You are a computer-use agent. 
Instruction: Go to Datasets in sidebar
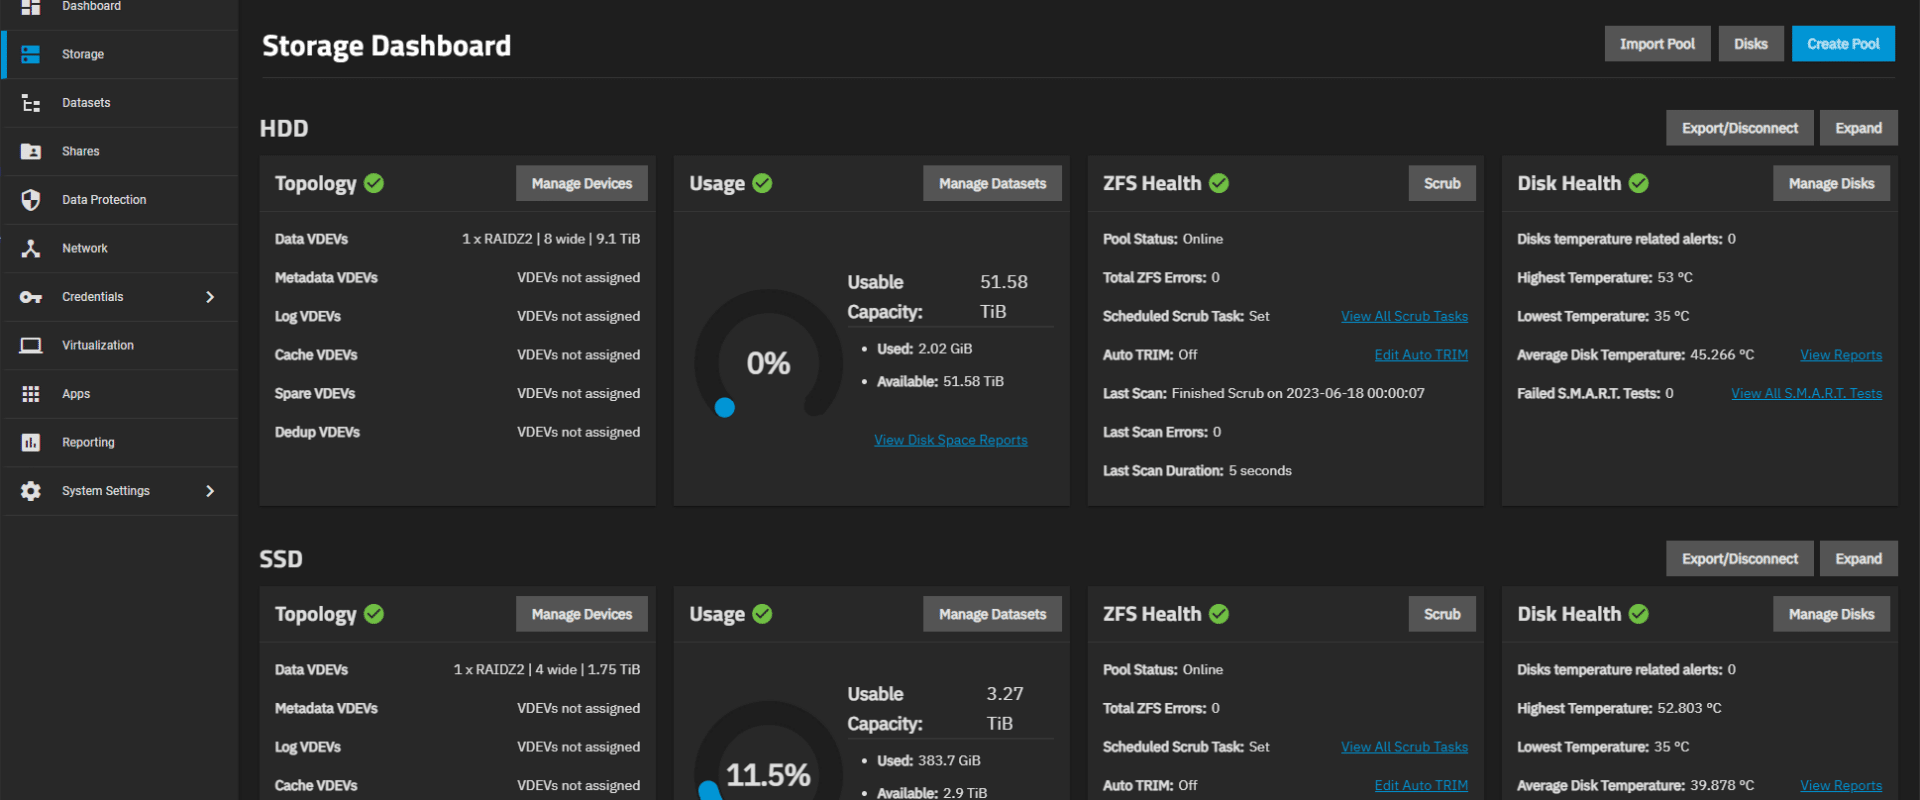pyautogui.click(x=120, y=103)
